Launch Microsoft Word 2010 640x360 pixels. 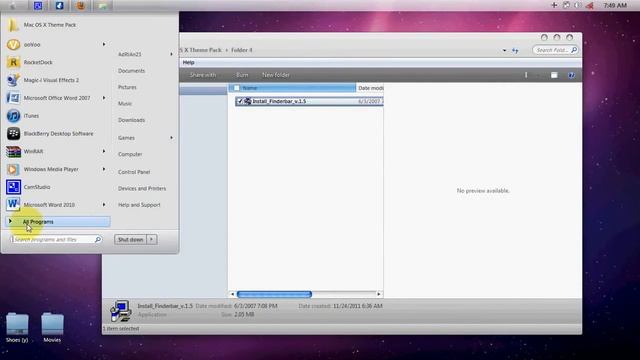(49, 205)
